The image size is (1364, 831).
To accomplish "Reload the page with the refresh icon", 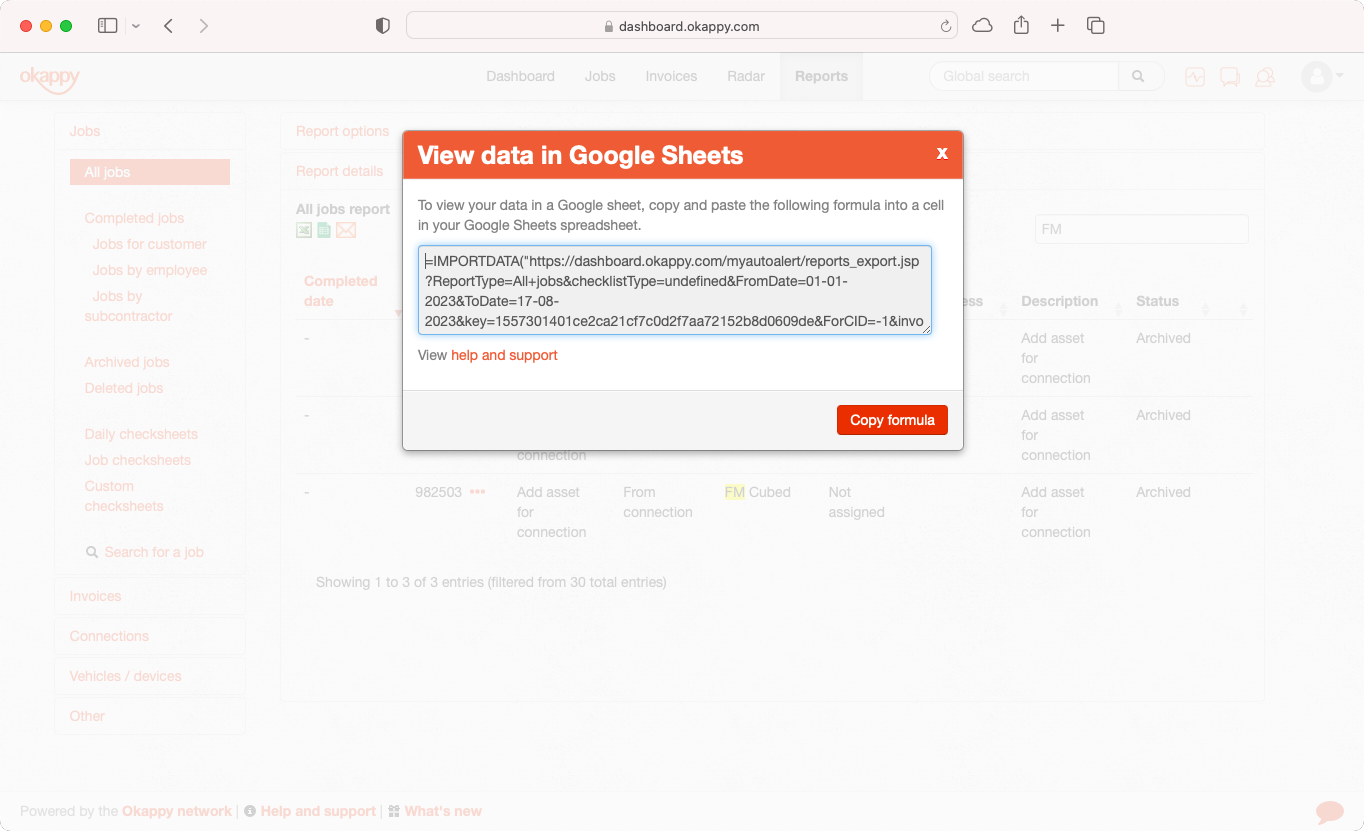I will (x=945, y=27).
